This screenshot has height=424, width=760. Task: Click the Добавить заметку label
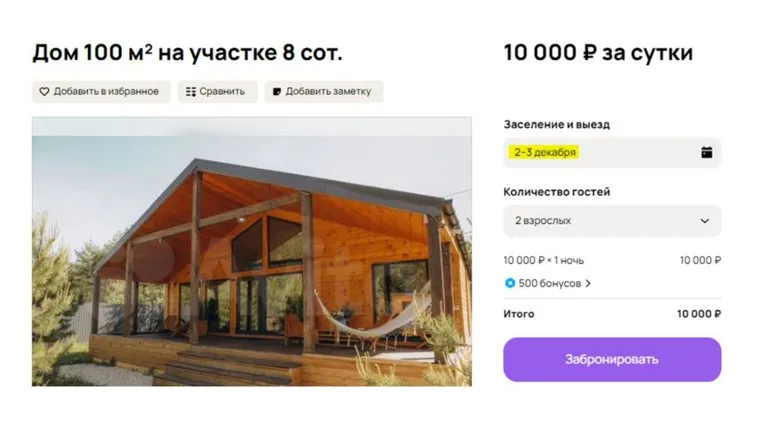click(328, 92)
